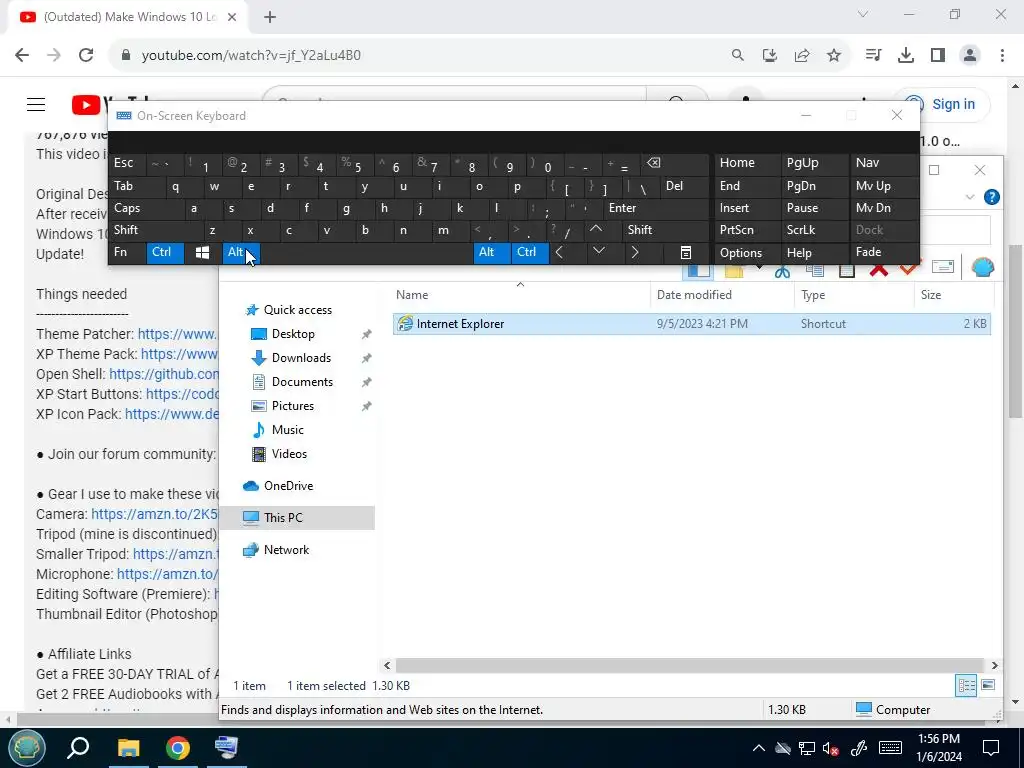Open the Open Shell github link
1024x768 pixels.
click(x=163, y=374)
